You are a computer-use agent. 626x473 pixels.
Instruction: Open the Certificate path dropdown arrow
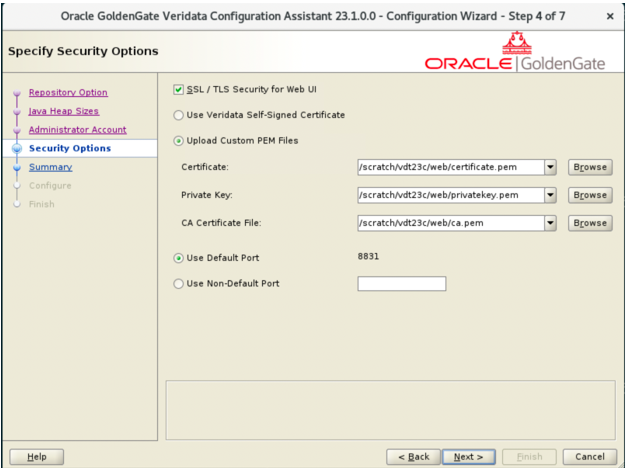pos(550,167)
